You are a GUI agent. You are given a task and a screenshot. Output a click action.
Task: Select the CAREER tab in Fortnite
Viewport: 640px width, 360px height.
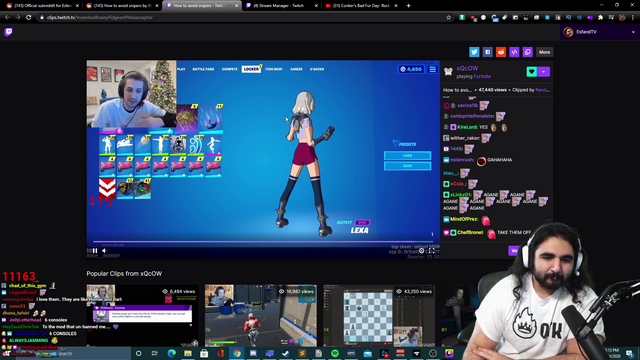pos(296,69)
